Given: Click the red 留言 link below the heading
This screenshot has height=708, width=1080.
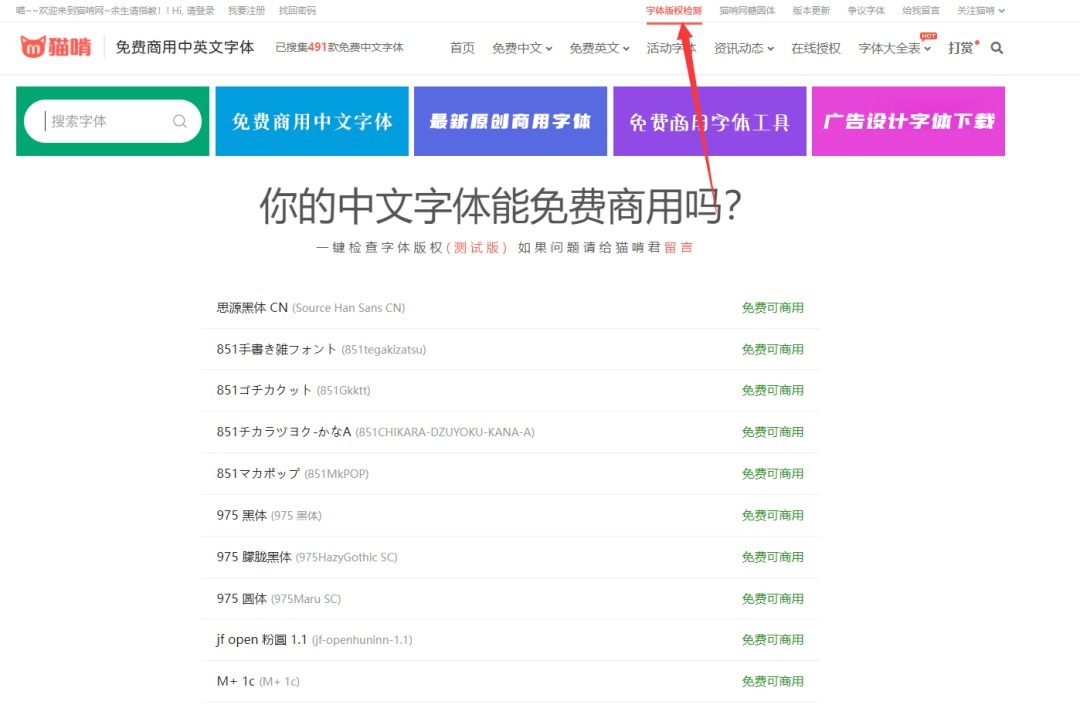Looking at the screenshot, I should (x=678, y=247).
